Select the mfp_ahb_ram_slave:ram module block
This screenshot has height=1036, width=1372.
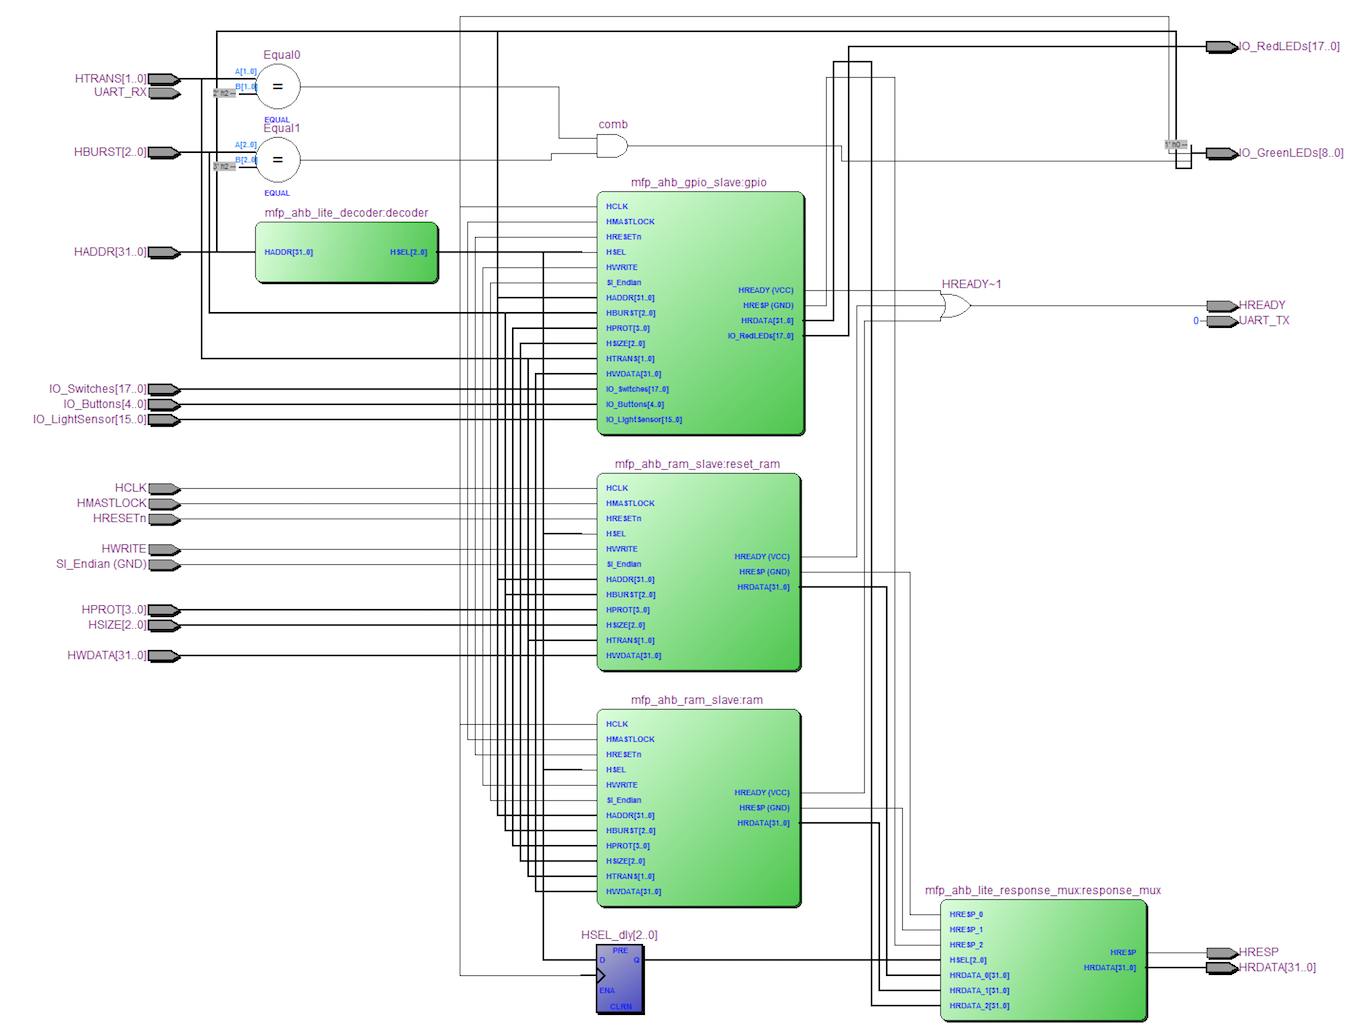point(699,808)
